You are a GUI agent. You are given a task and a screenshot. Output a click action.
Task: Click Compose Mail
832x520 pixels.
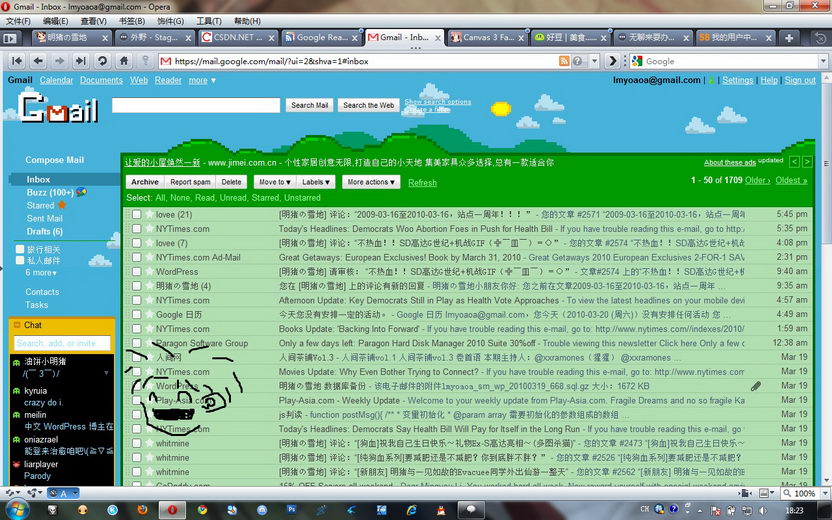tap(55, 160)
